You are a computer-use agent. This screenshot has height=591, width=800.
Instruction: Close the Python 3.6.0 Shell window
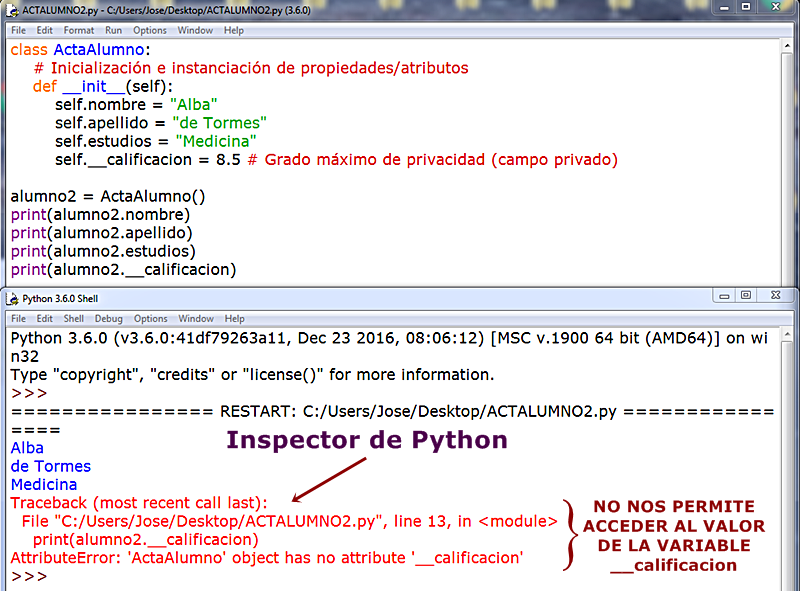pos(776,295)
